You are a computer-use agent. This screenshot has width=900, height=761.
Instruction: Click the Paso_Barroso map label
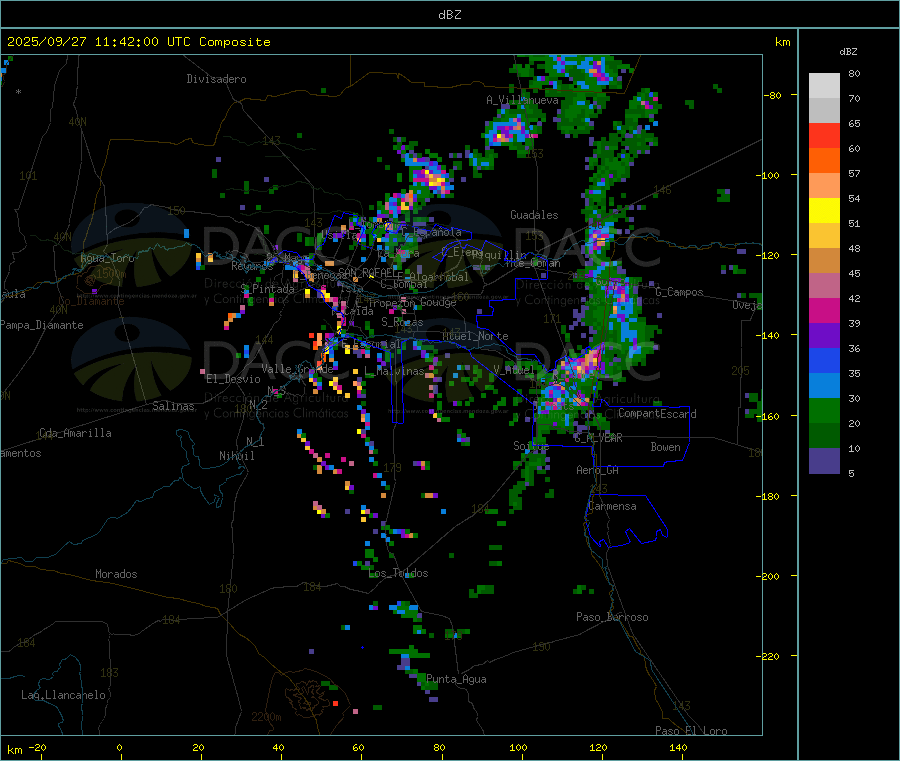coord(612,617)
